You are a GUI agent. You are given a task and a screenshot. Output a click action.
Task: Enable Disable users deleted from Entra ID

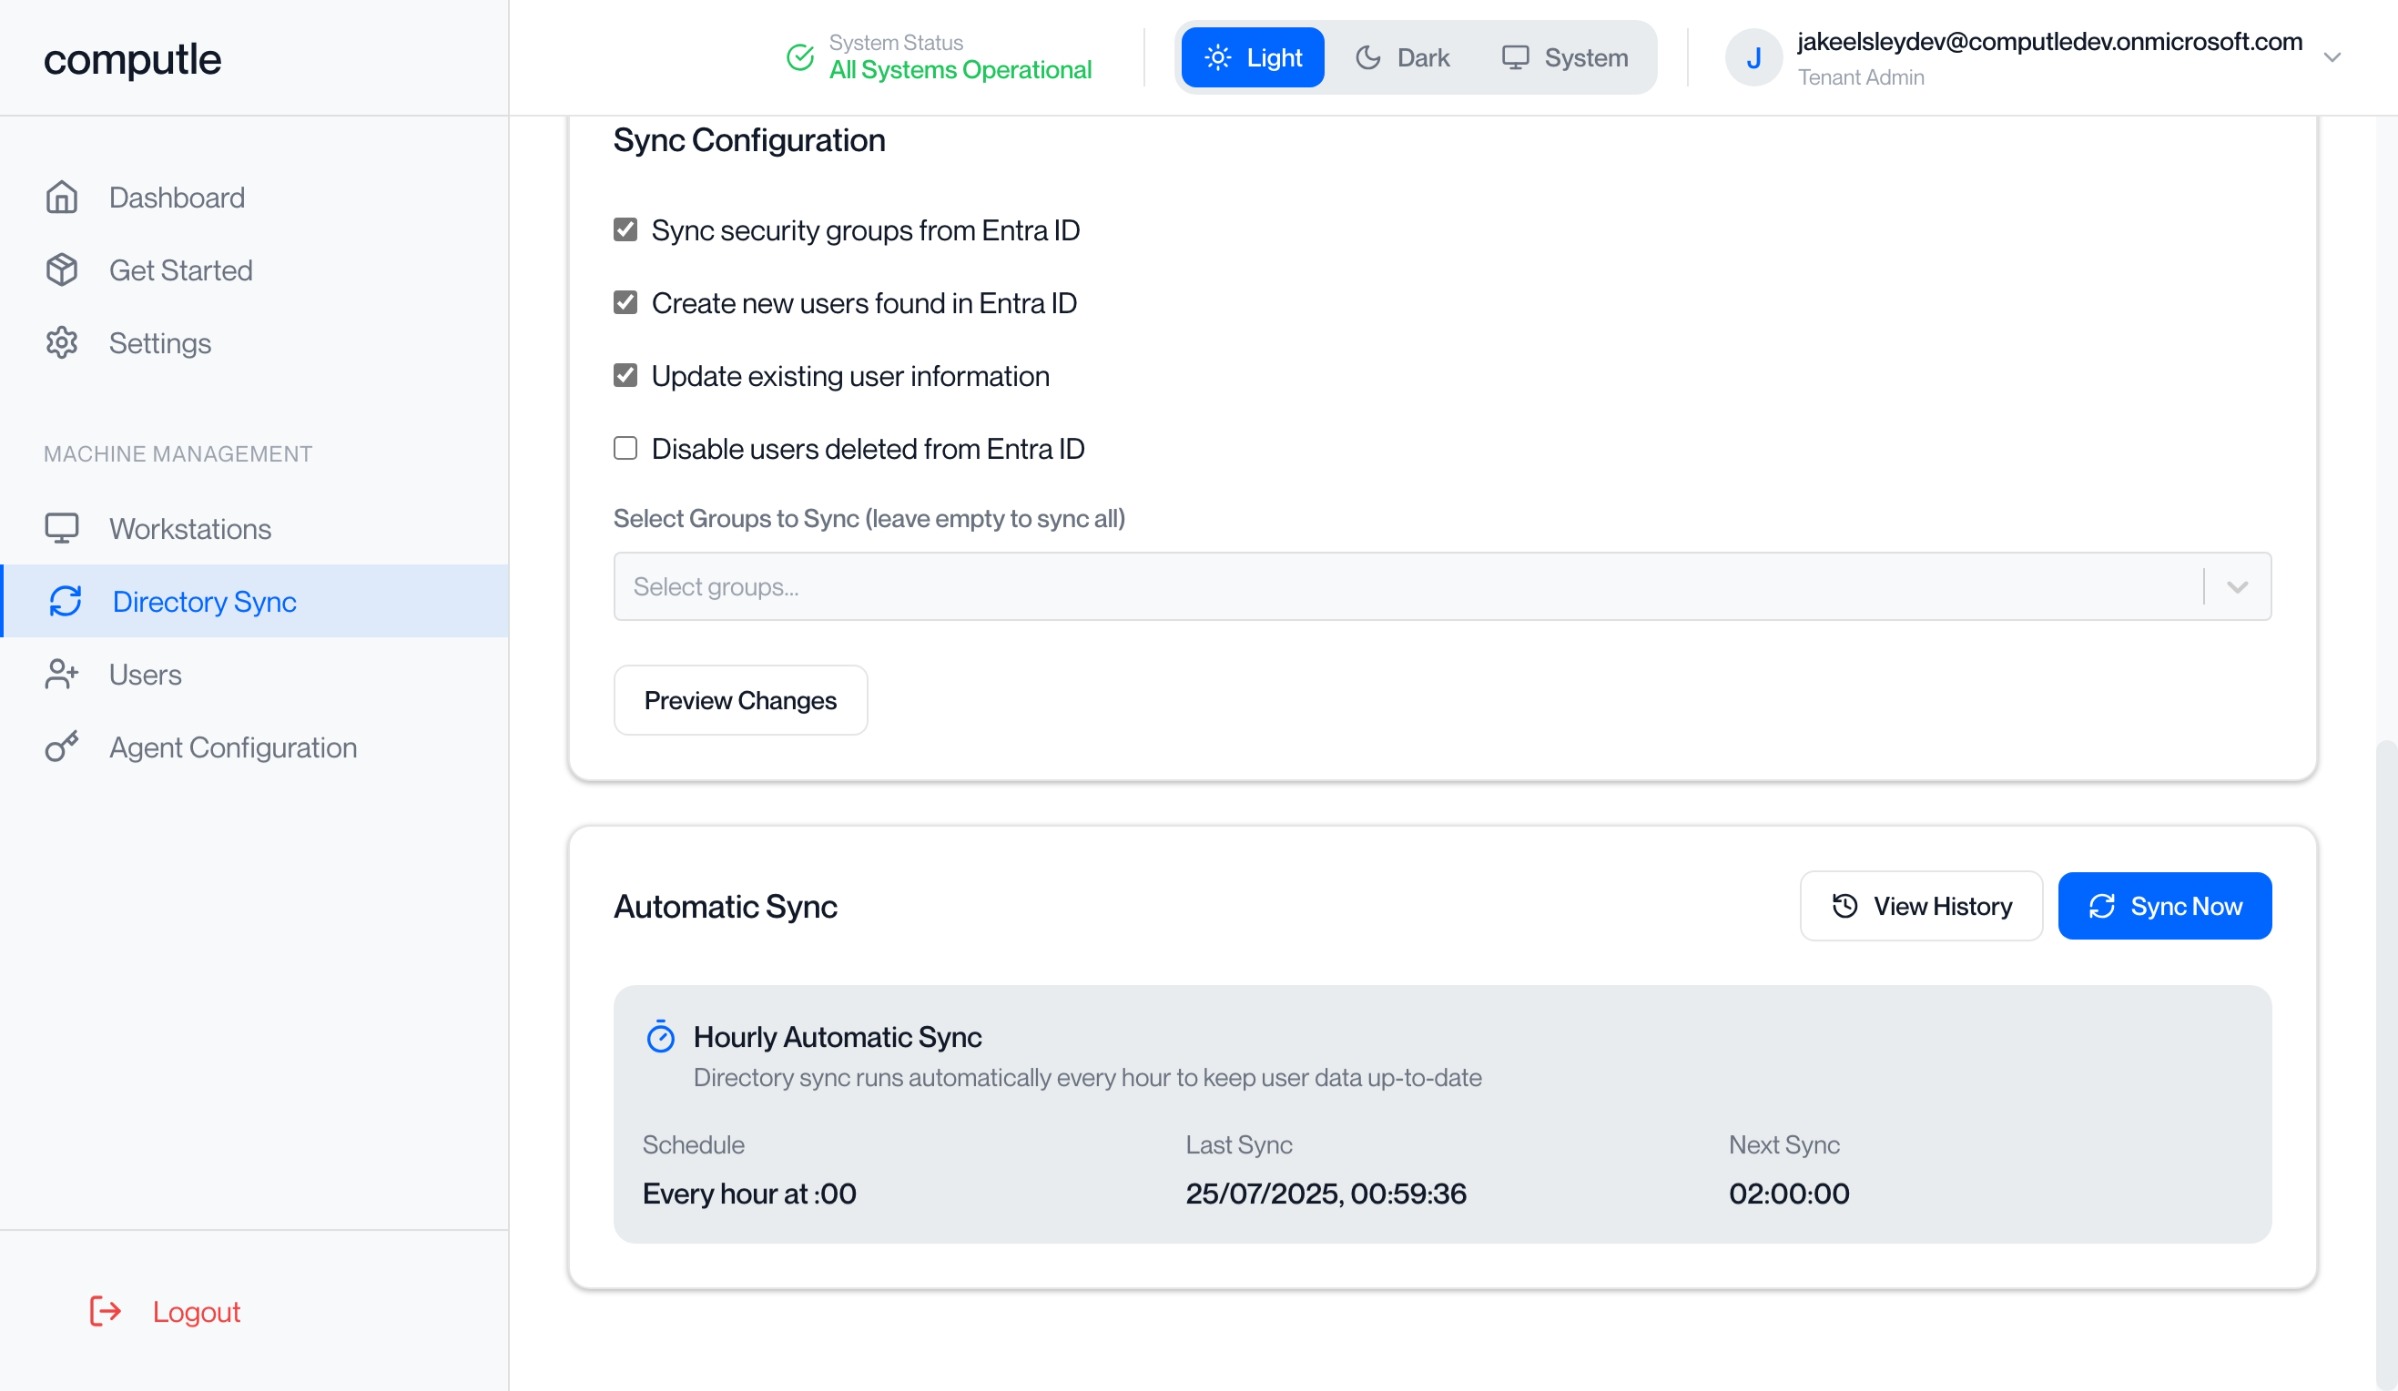625,448
